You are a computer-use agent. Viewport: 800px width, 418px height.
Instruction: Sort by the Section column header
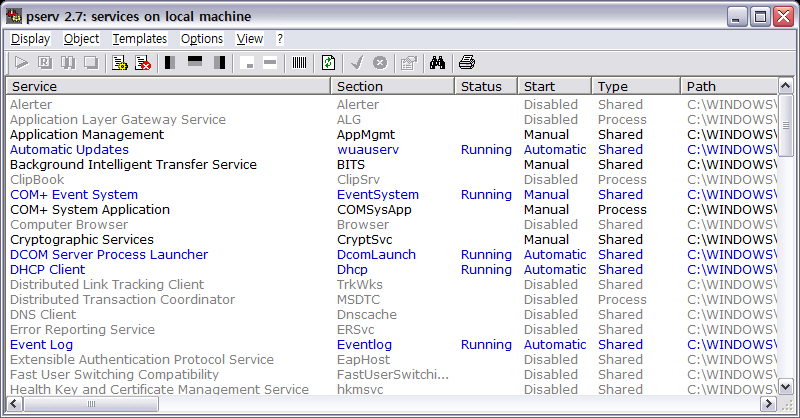pos(392,86)
